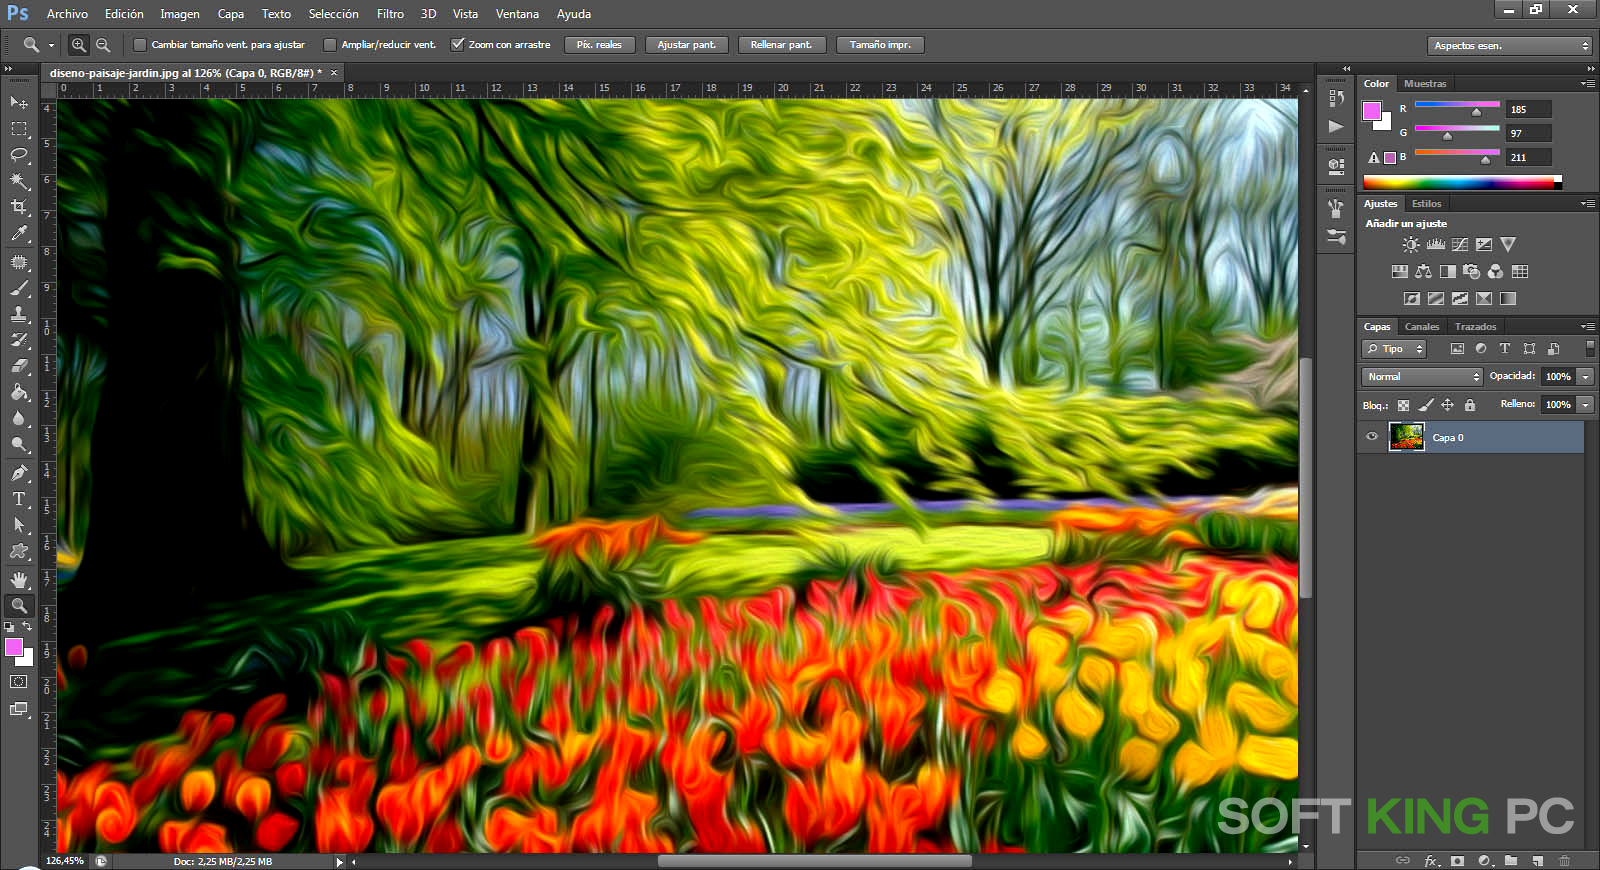Click the 'Píx. reales' button

click(x=599, y=45)
